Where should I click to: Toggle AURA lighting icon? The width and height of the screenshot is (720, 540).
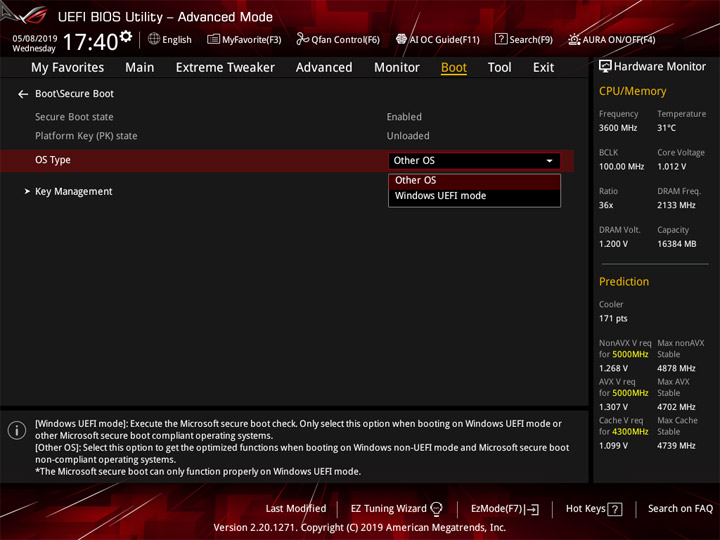click(x=574, y=39)
